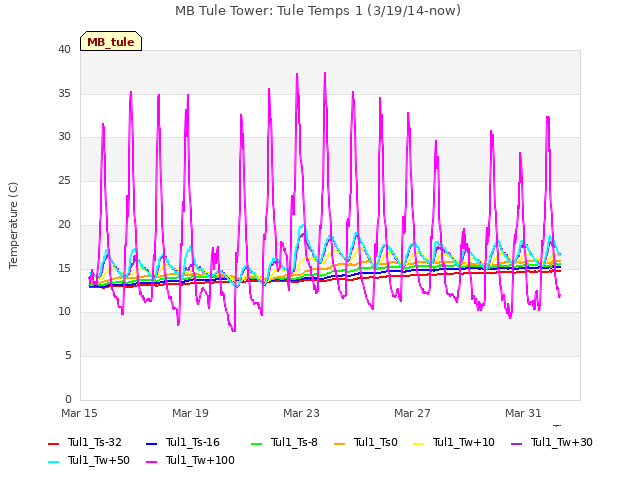Click the 30 y-axis tick label
Screen dimensions: 640x480
tap(64, 137)
